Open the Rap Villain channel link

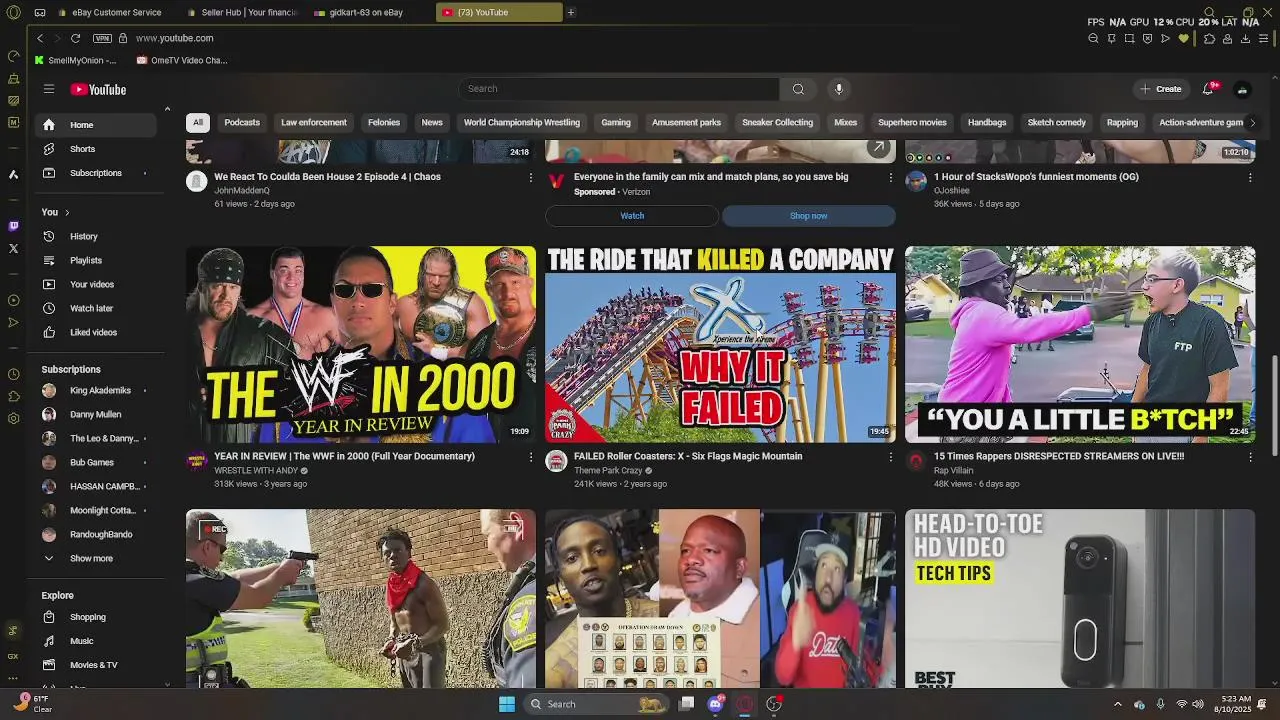pyautogui.click(x=953, y=471)
